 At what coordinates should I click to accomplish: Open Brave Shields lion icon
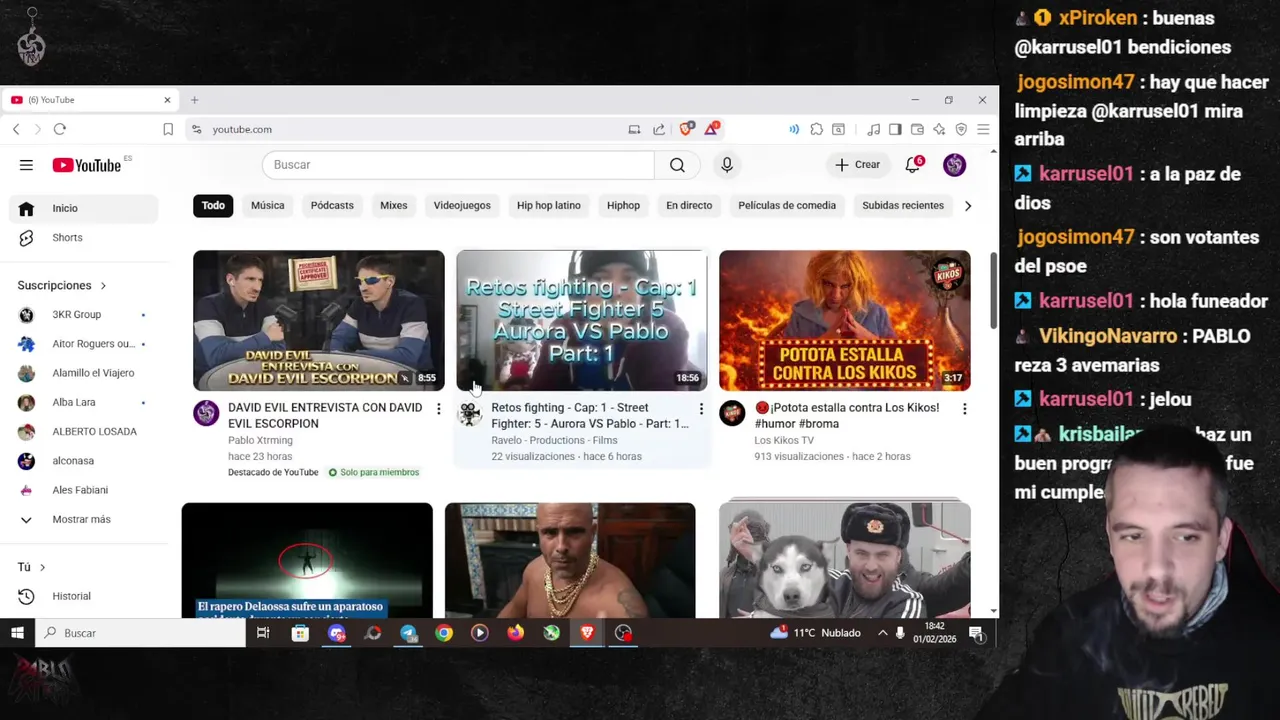click(x=686, y=129)
